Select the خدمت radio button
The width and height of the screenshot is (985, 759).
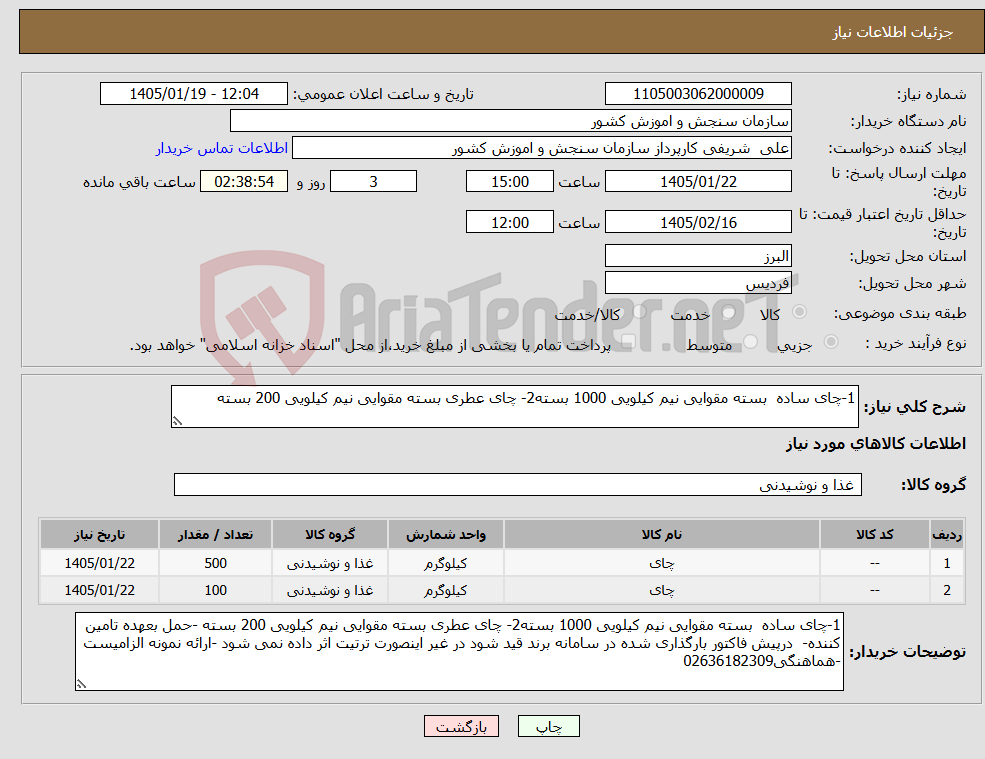(x=729, y=312)
